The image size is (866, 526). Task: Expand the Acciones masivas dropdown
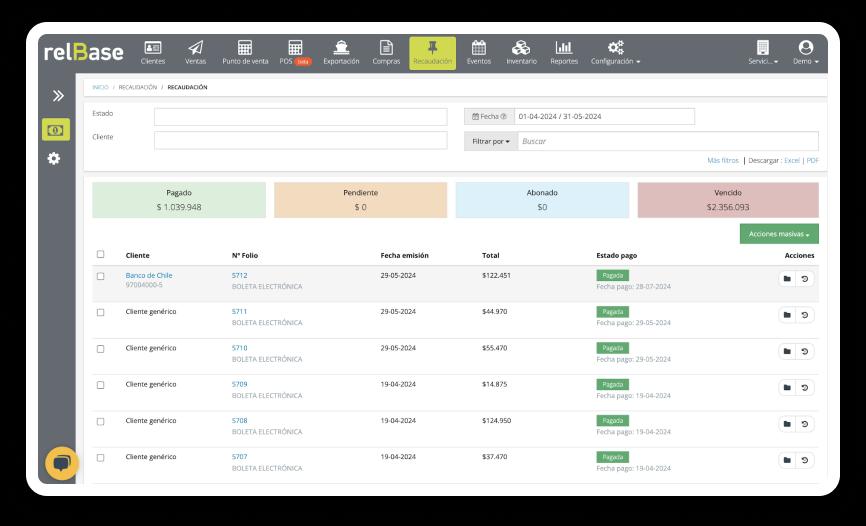(x=779, y=234)
